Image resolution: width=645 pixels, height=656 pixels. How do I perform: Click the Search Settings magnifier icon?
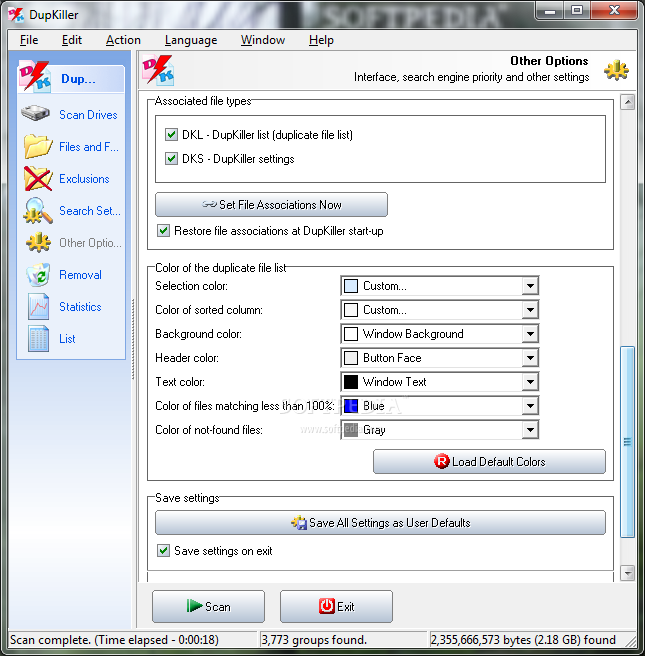coord(38,210)
